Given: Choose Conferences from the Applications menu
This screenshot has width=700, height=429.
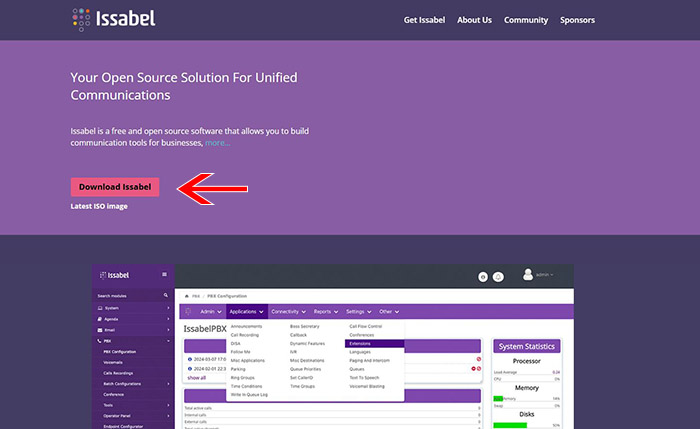Looking at the screenshot, I should pyautogui.click(x=362, y=335).
